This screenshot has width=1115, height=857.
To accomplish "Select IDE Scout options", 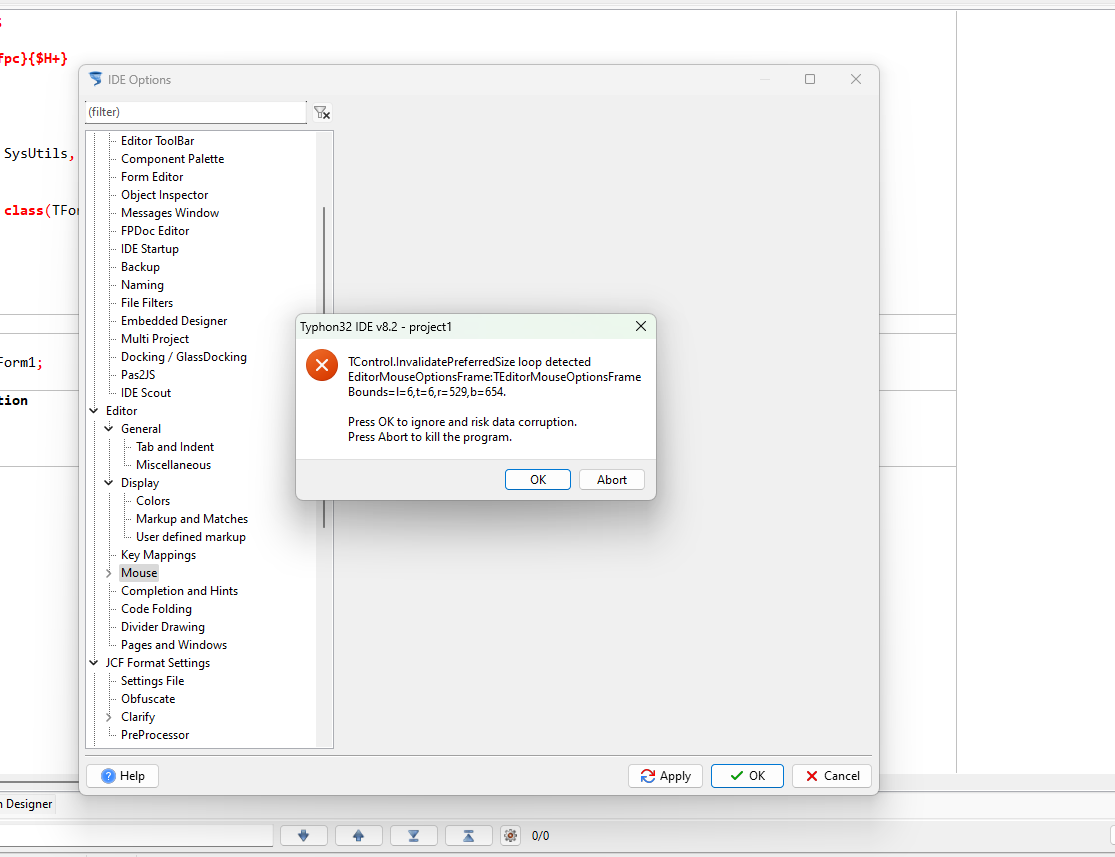I will 146,393.
